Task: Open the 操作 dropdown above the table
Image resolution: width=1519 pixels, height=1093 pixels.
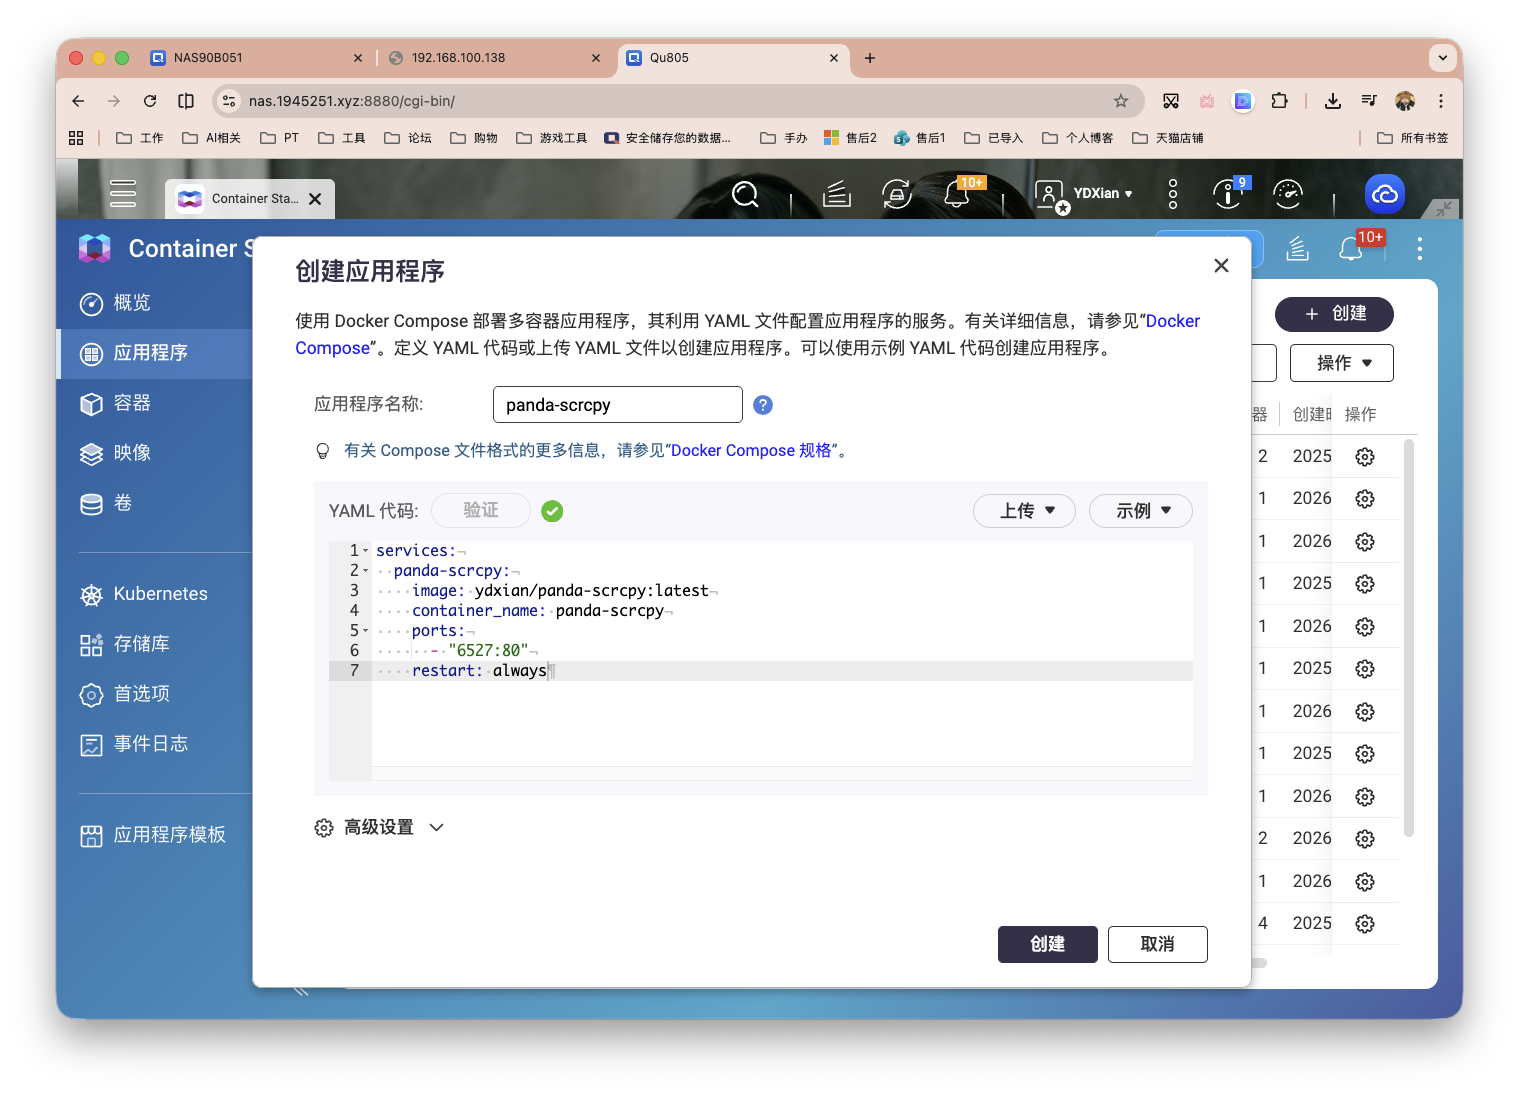Action: pos(1341,362)
